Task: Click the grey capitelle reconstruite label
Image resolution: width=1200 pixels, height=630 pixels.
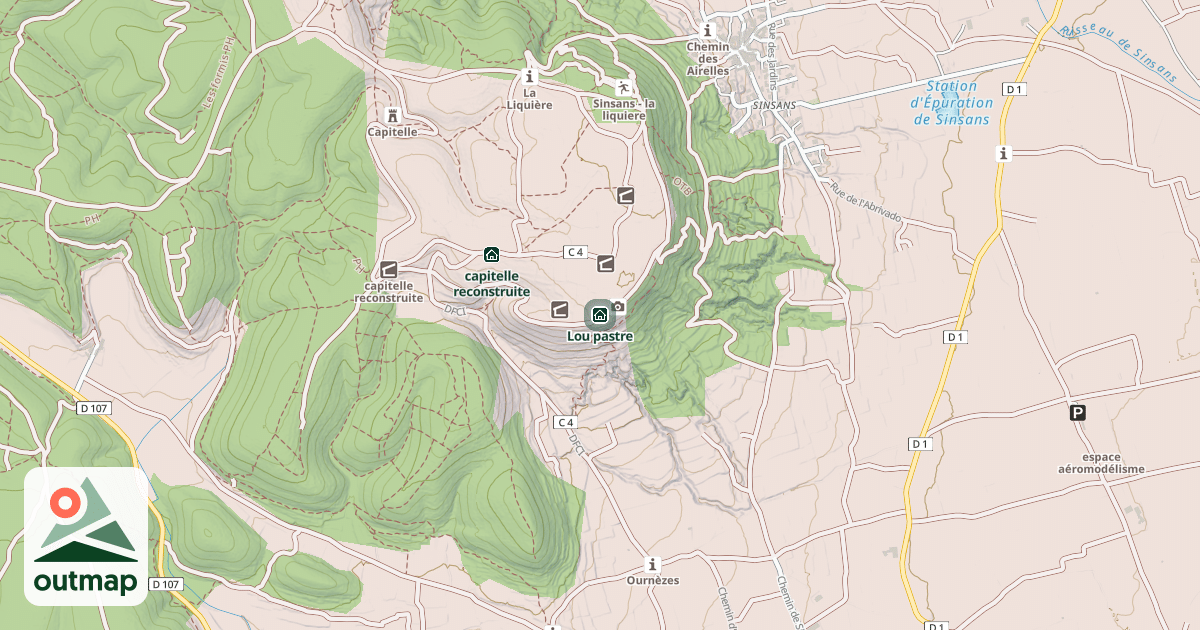Action: click(x=388, y=291)
